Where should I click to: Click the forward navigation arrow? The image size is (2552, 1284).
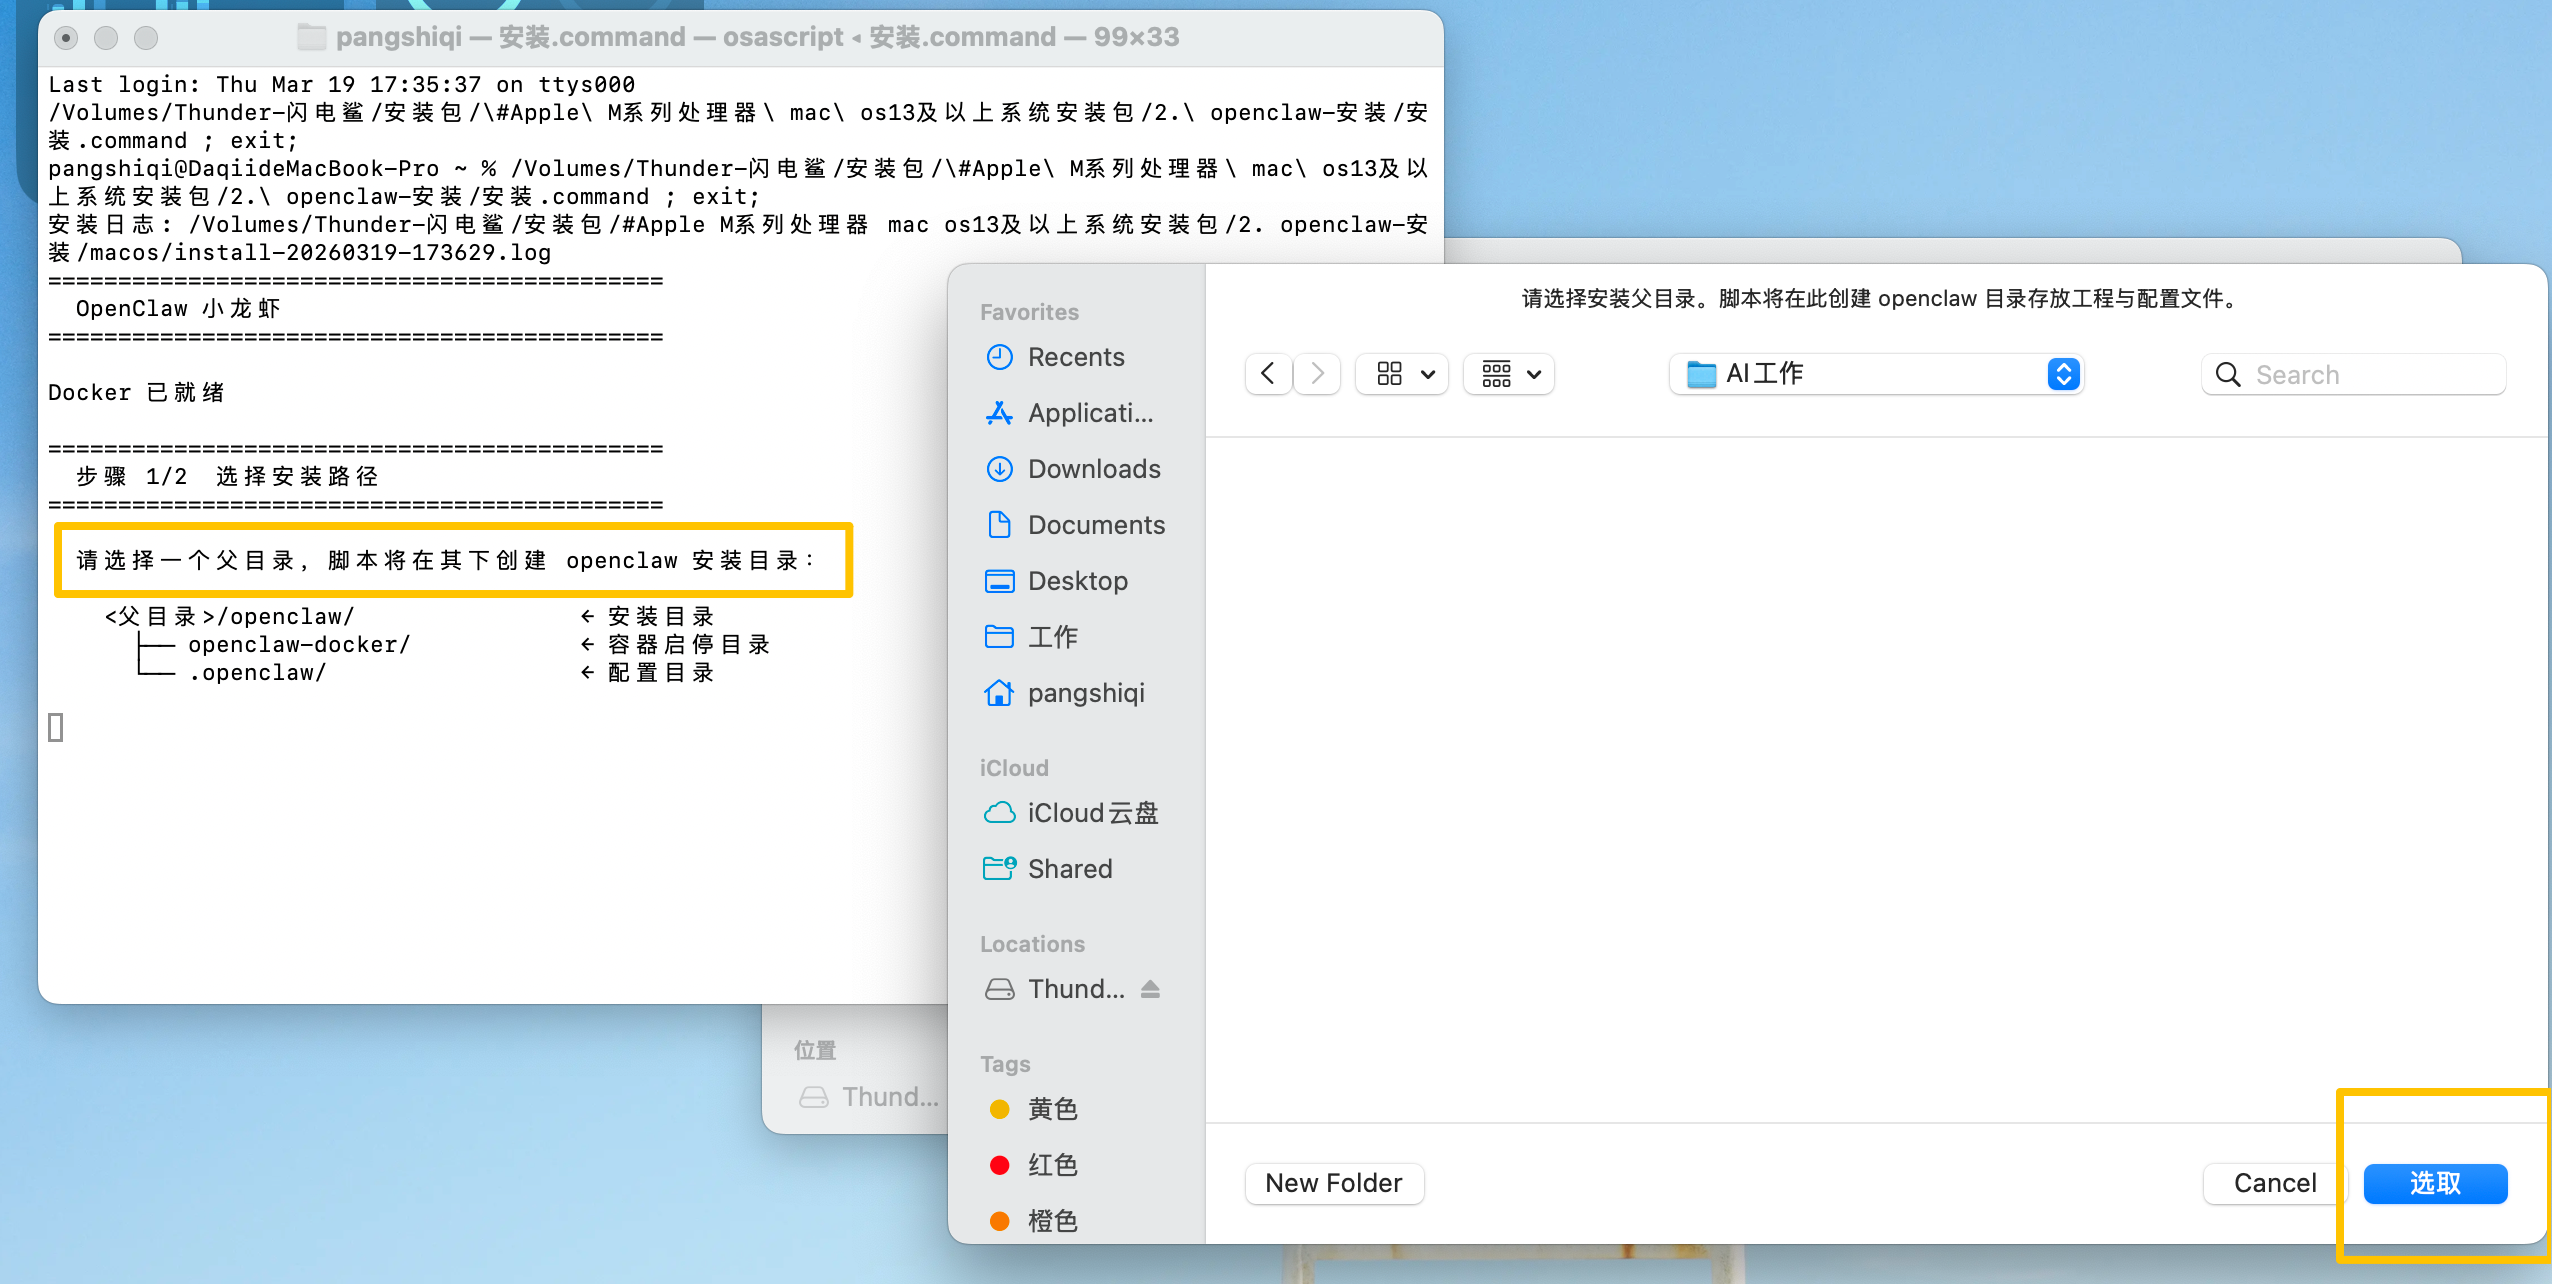tap(1318, 374)
